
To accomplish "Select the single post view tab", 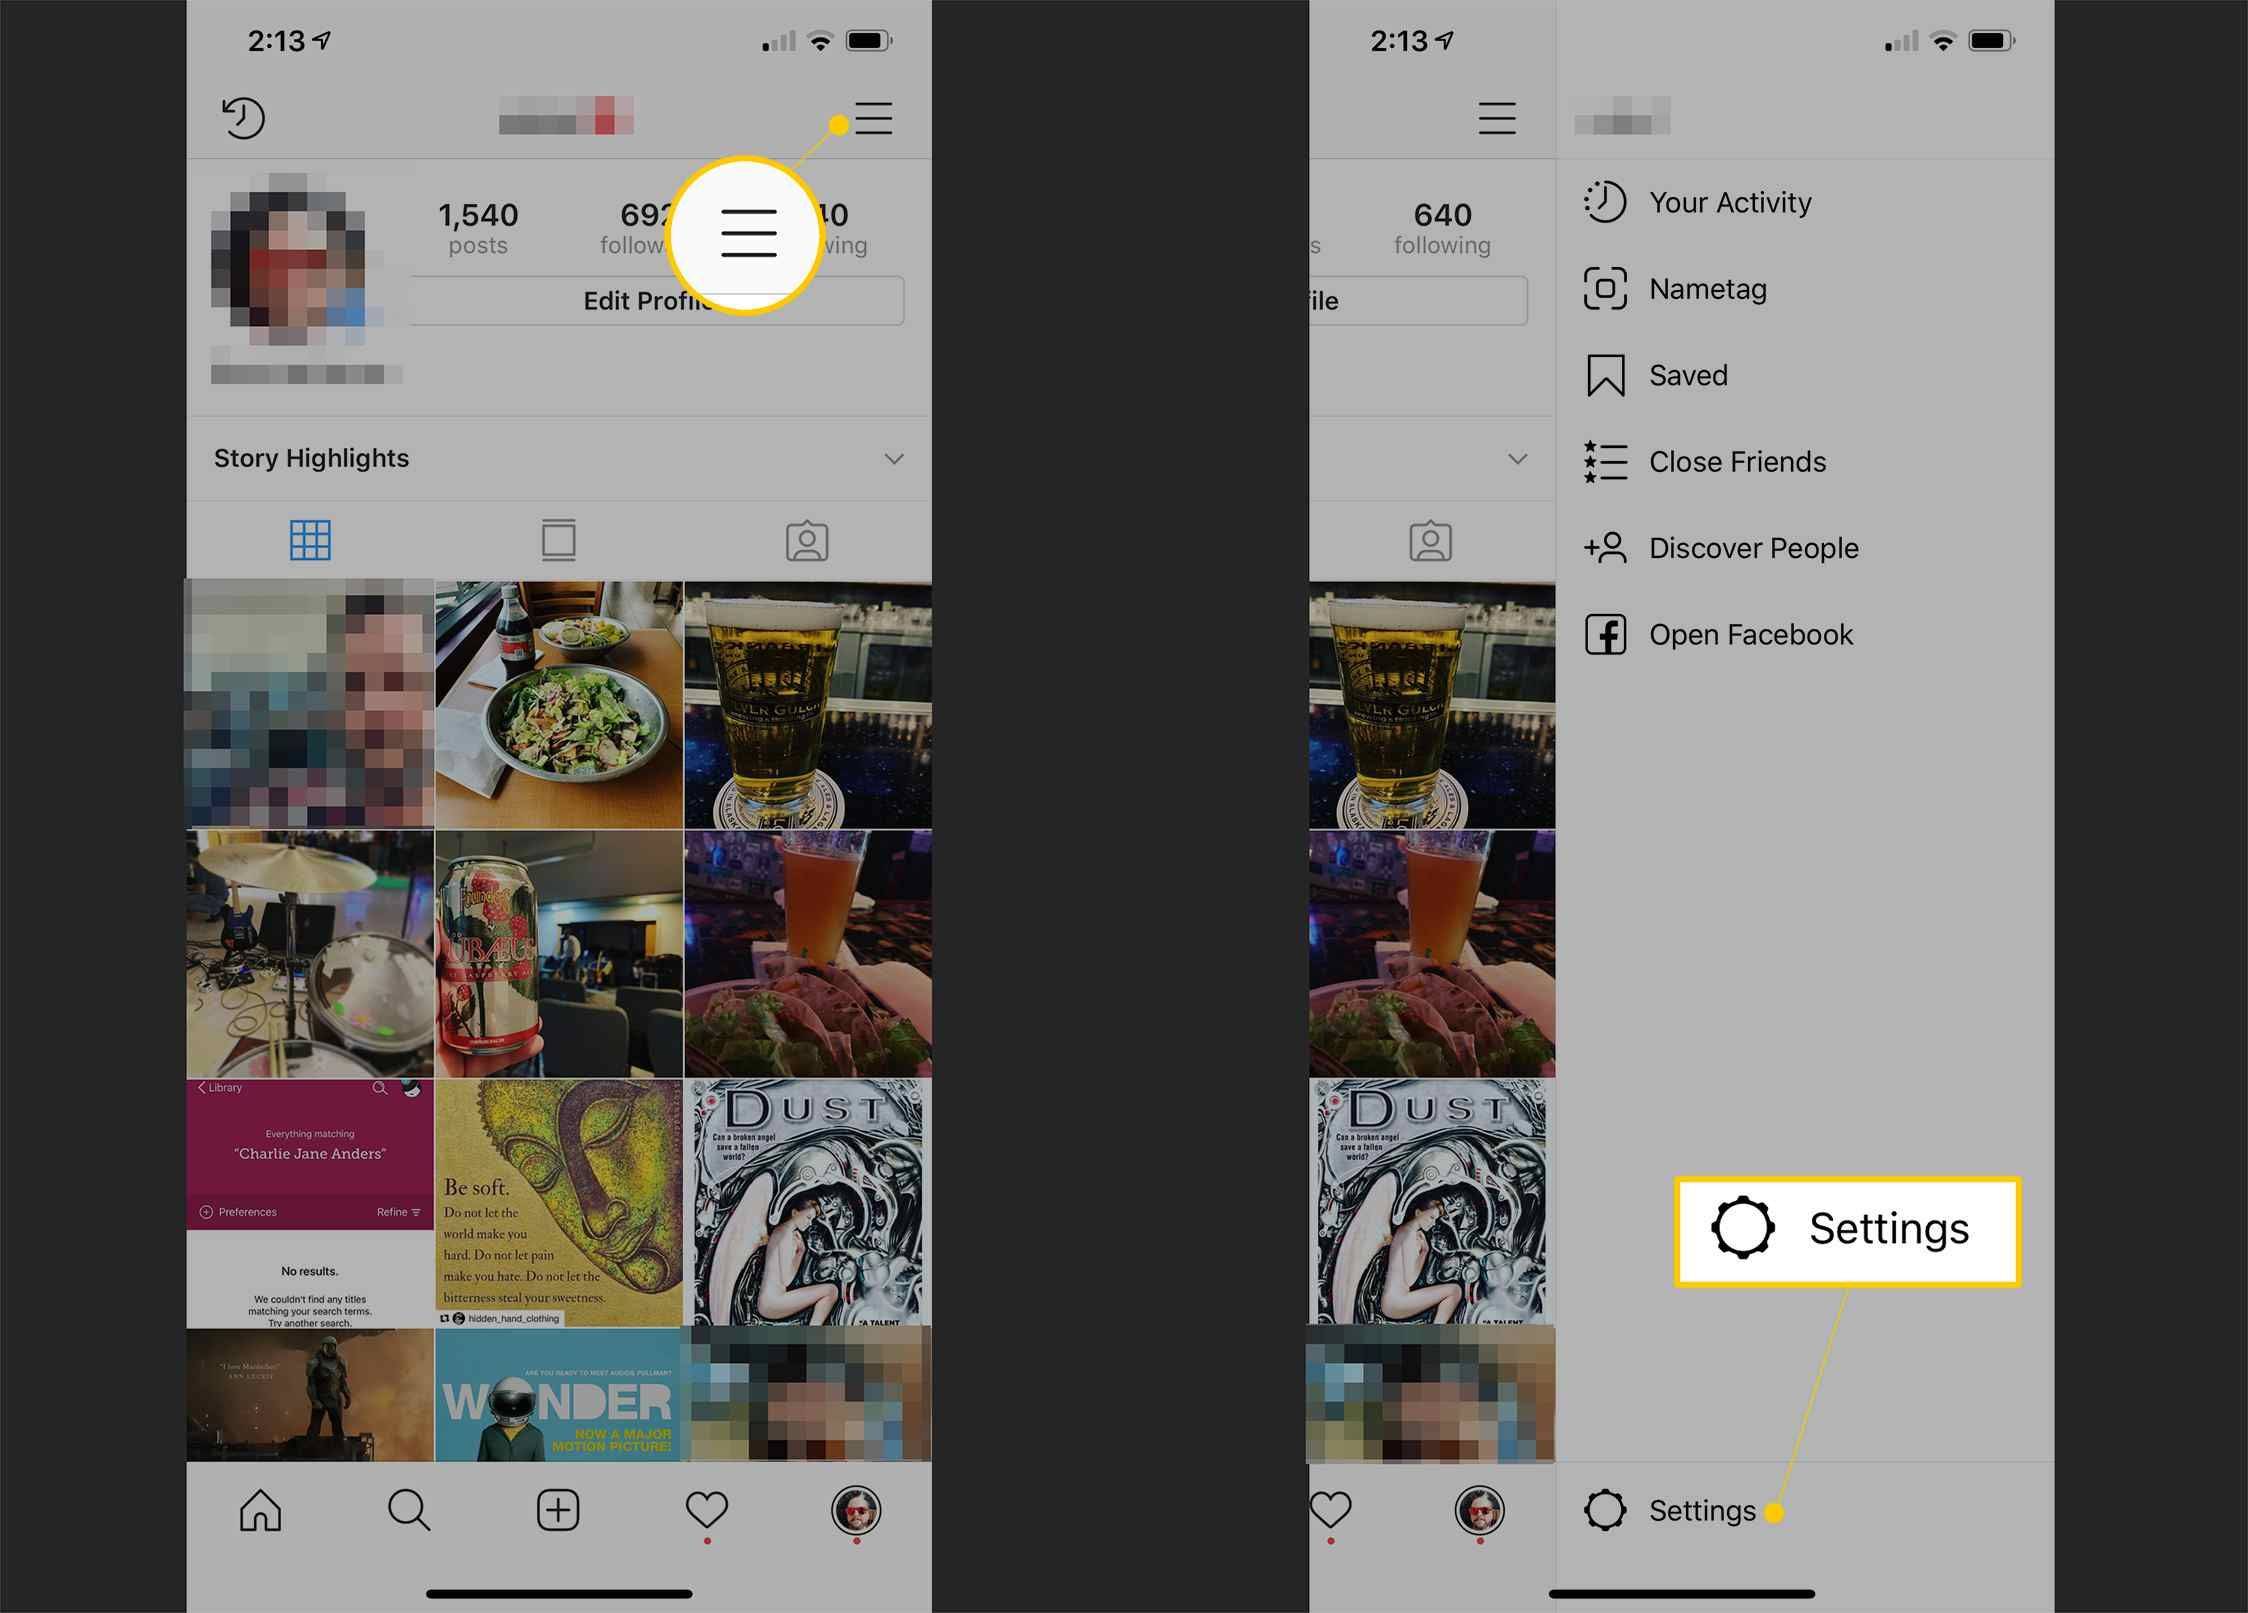I will tap(559, 539).
